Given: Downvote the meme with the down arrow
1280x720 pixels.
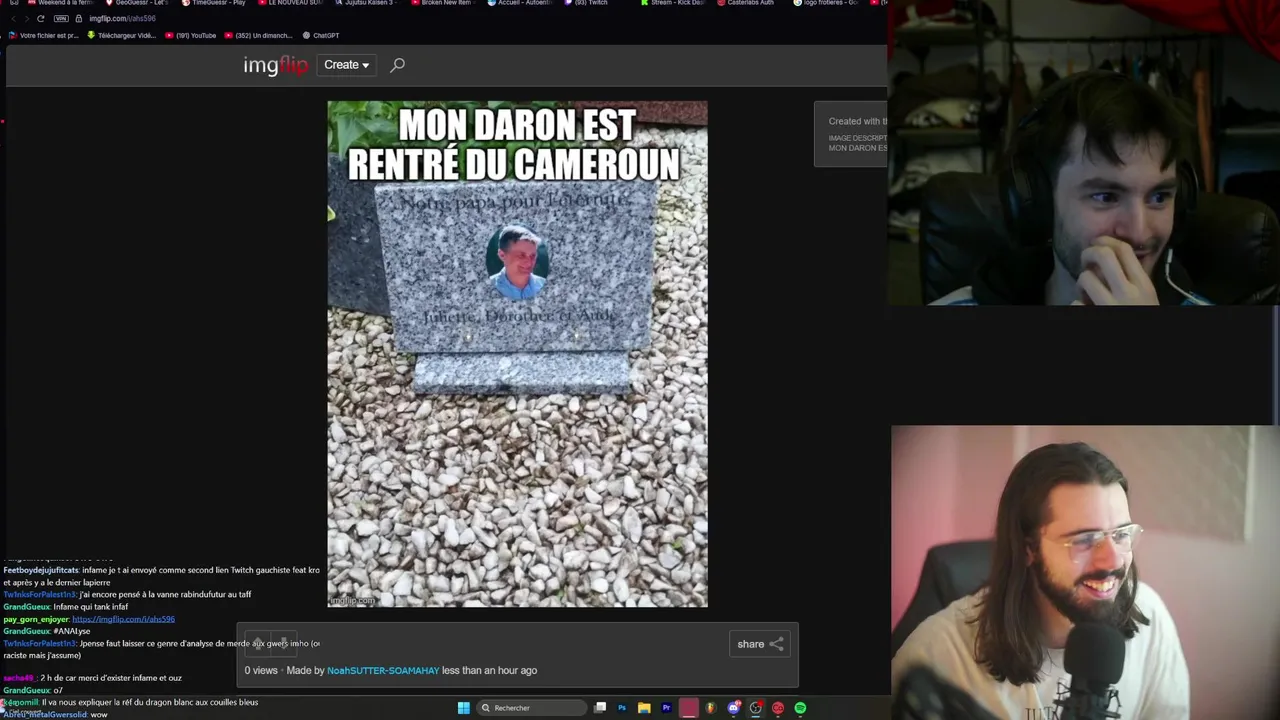Looking at the screenshot, I should point(282,643).
